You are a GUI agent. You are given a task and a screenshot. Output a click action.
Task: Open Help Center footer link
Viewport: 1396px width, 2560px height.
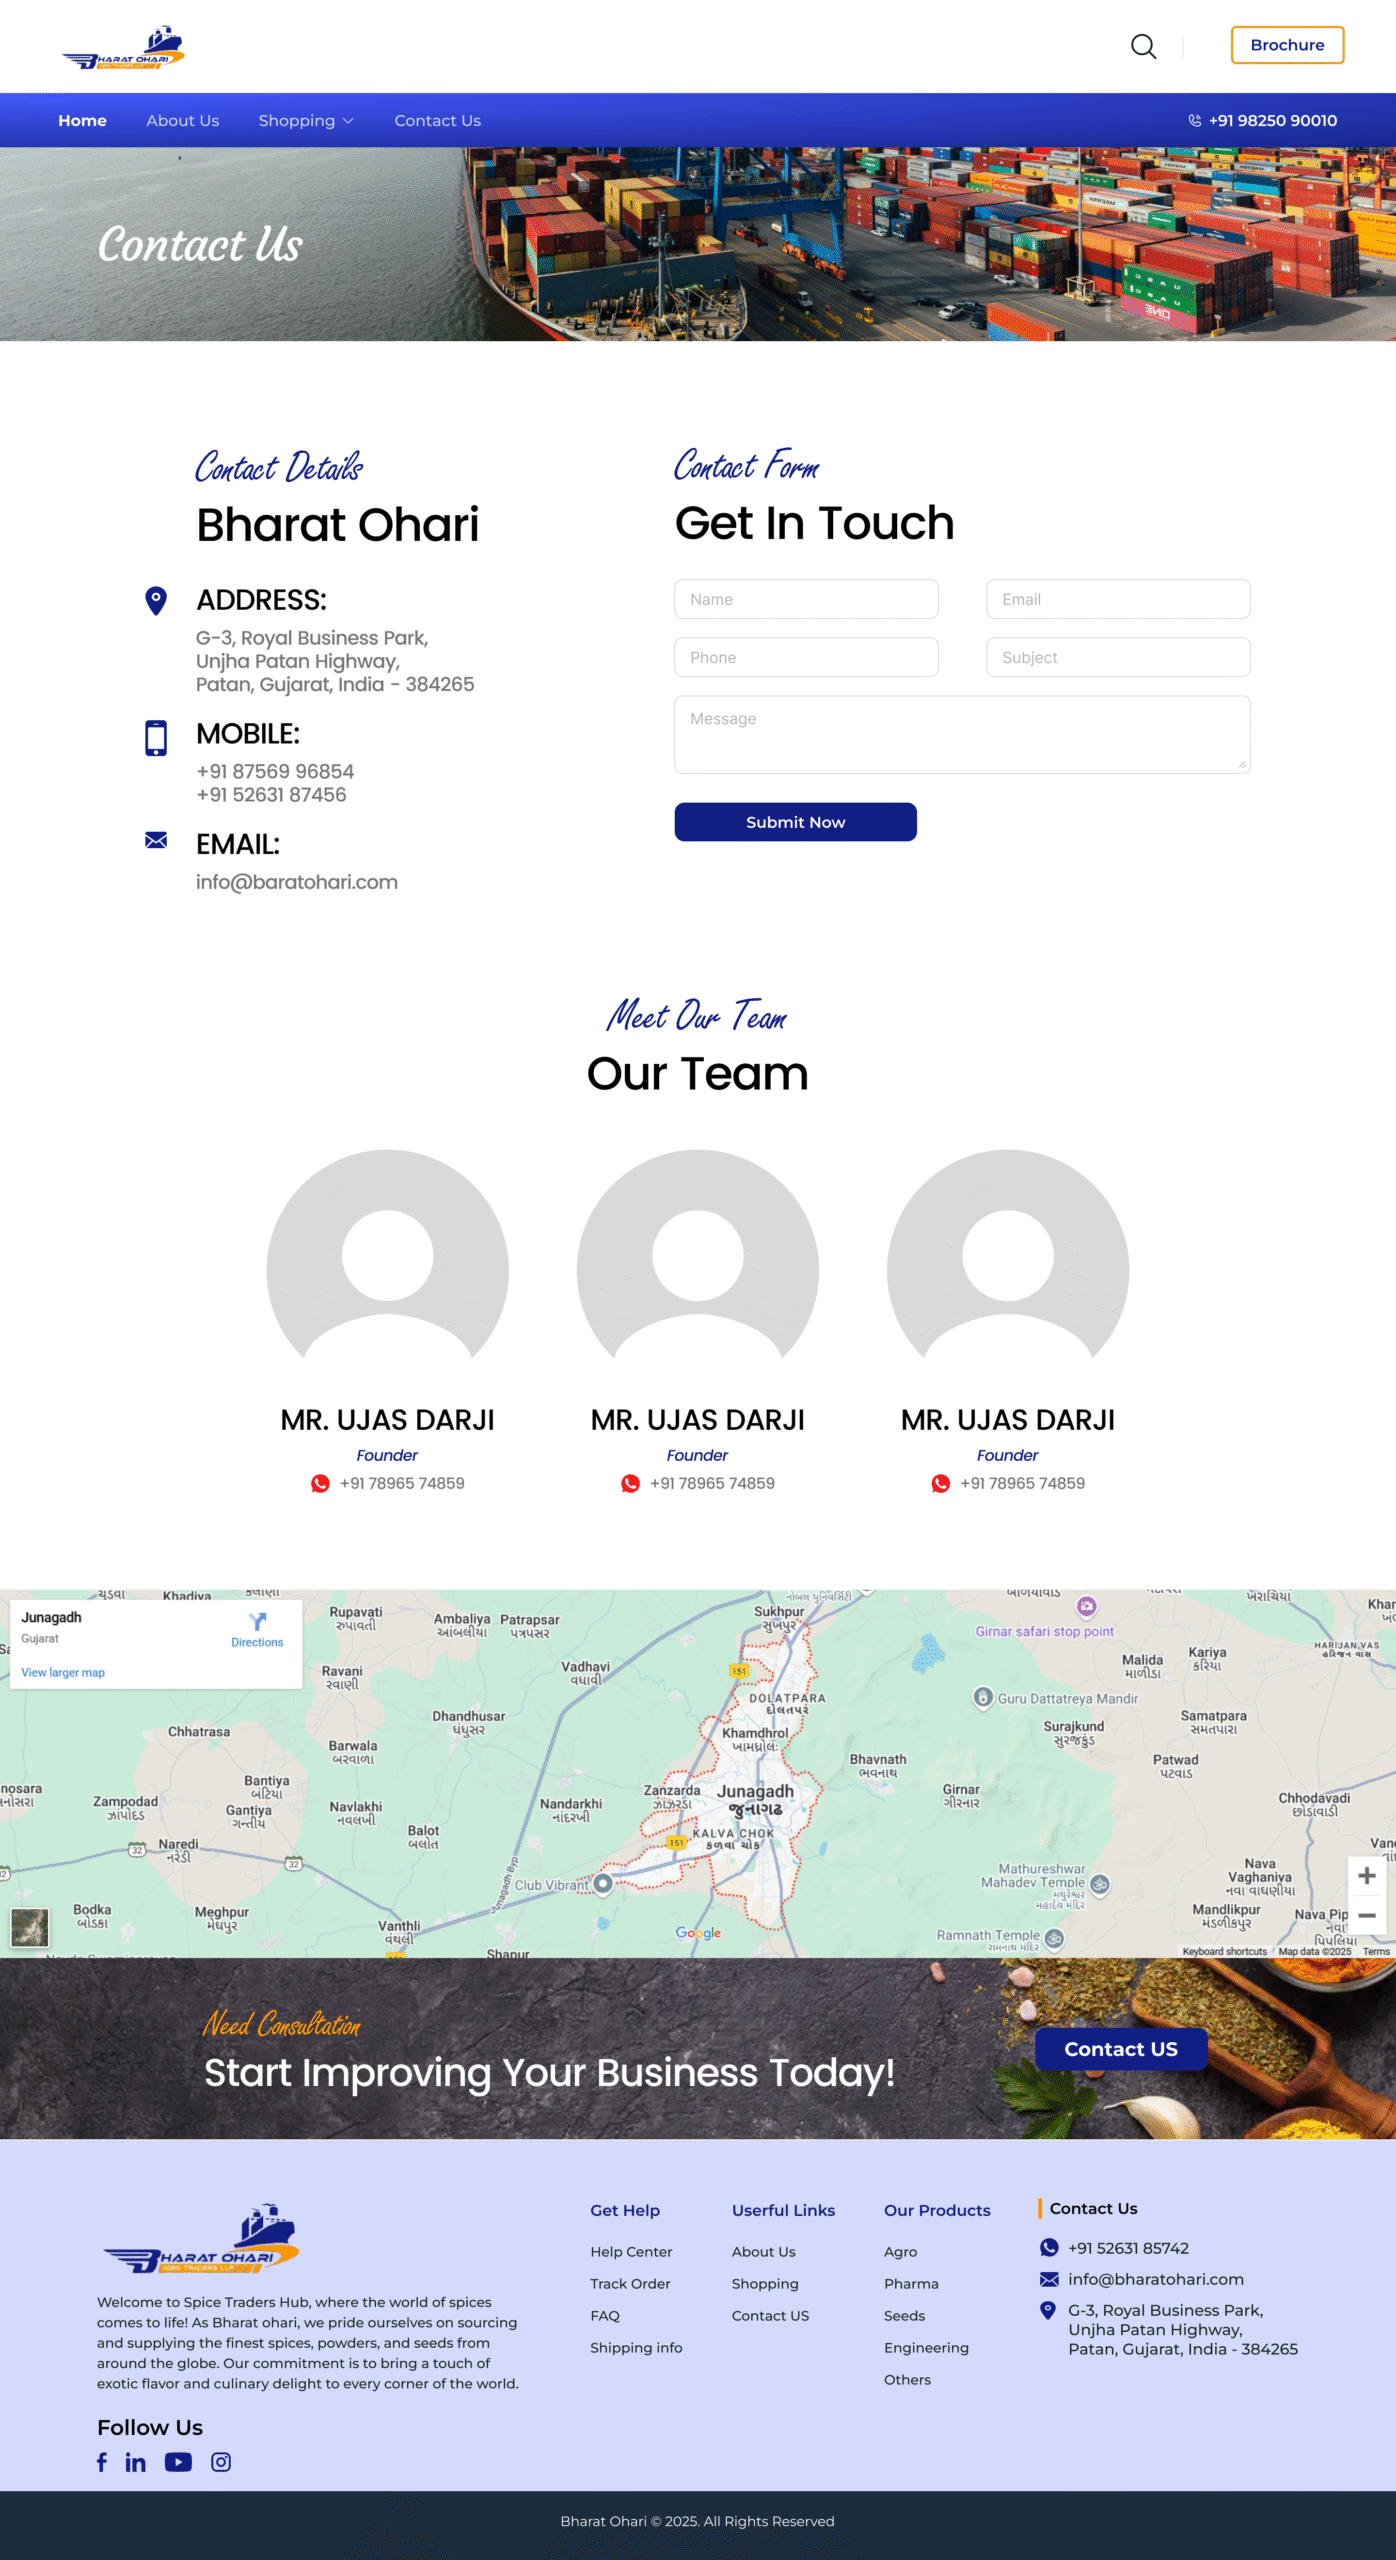pyautogui.click(x=631, y=2251)
